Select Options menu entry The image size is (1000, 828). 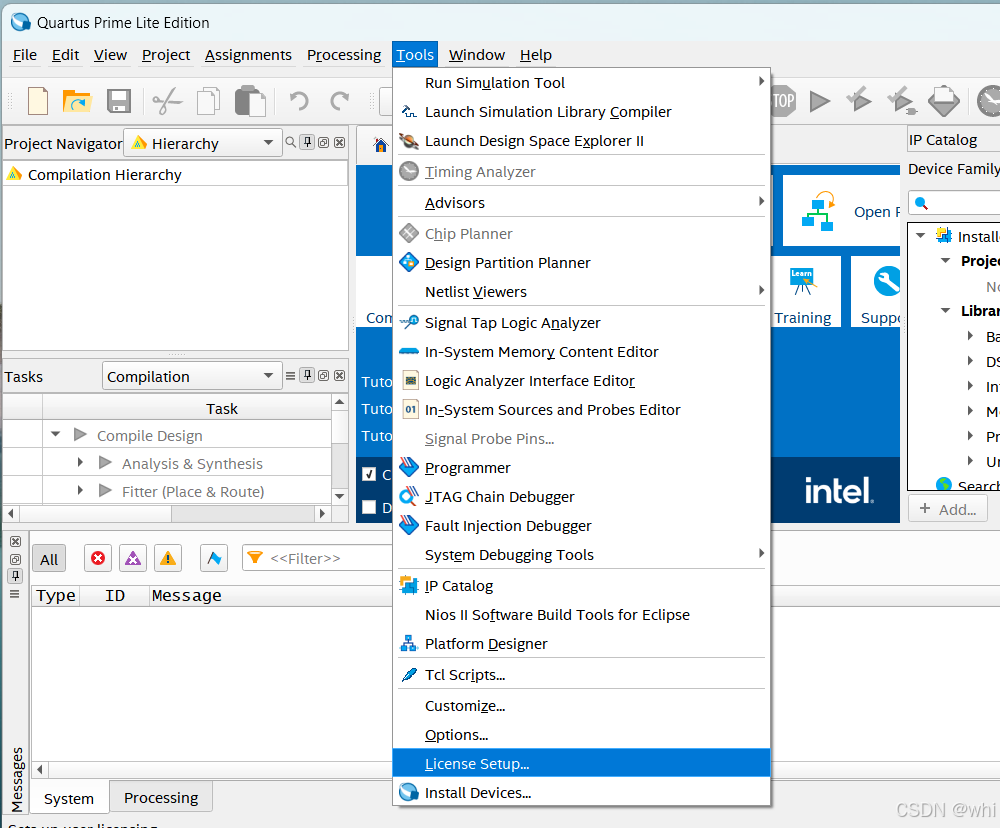point(581,734)
